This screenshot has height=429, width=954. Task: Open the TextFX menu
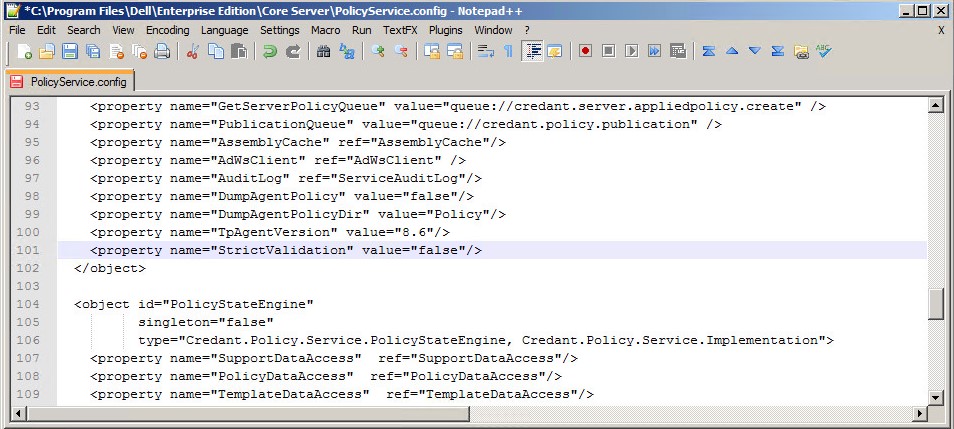400,30
